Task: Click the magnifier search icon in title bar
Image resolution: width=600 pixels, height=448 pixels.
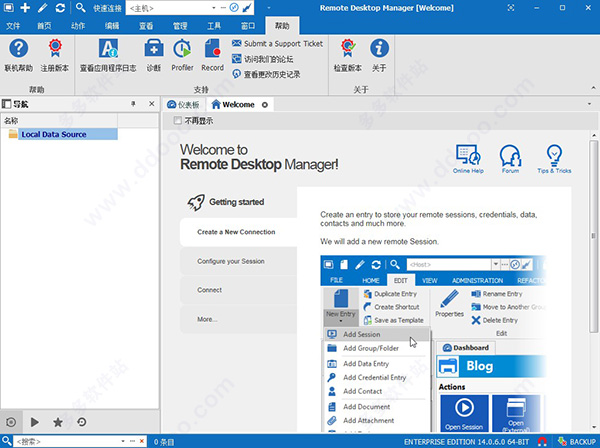Action: coord(80,8)
